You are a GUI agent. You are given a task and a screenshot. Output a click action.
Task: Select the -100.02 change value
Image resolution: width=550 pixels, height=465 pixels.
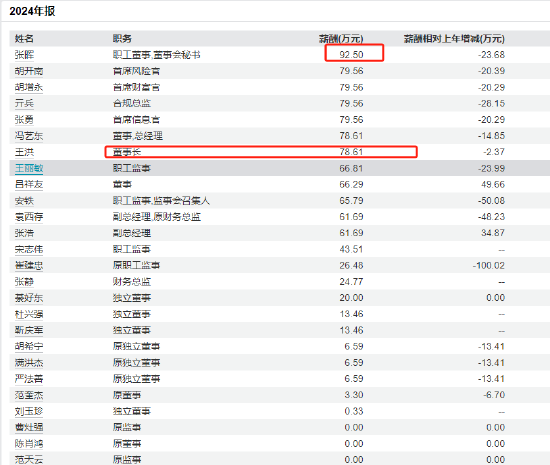(x=489, y=265)
